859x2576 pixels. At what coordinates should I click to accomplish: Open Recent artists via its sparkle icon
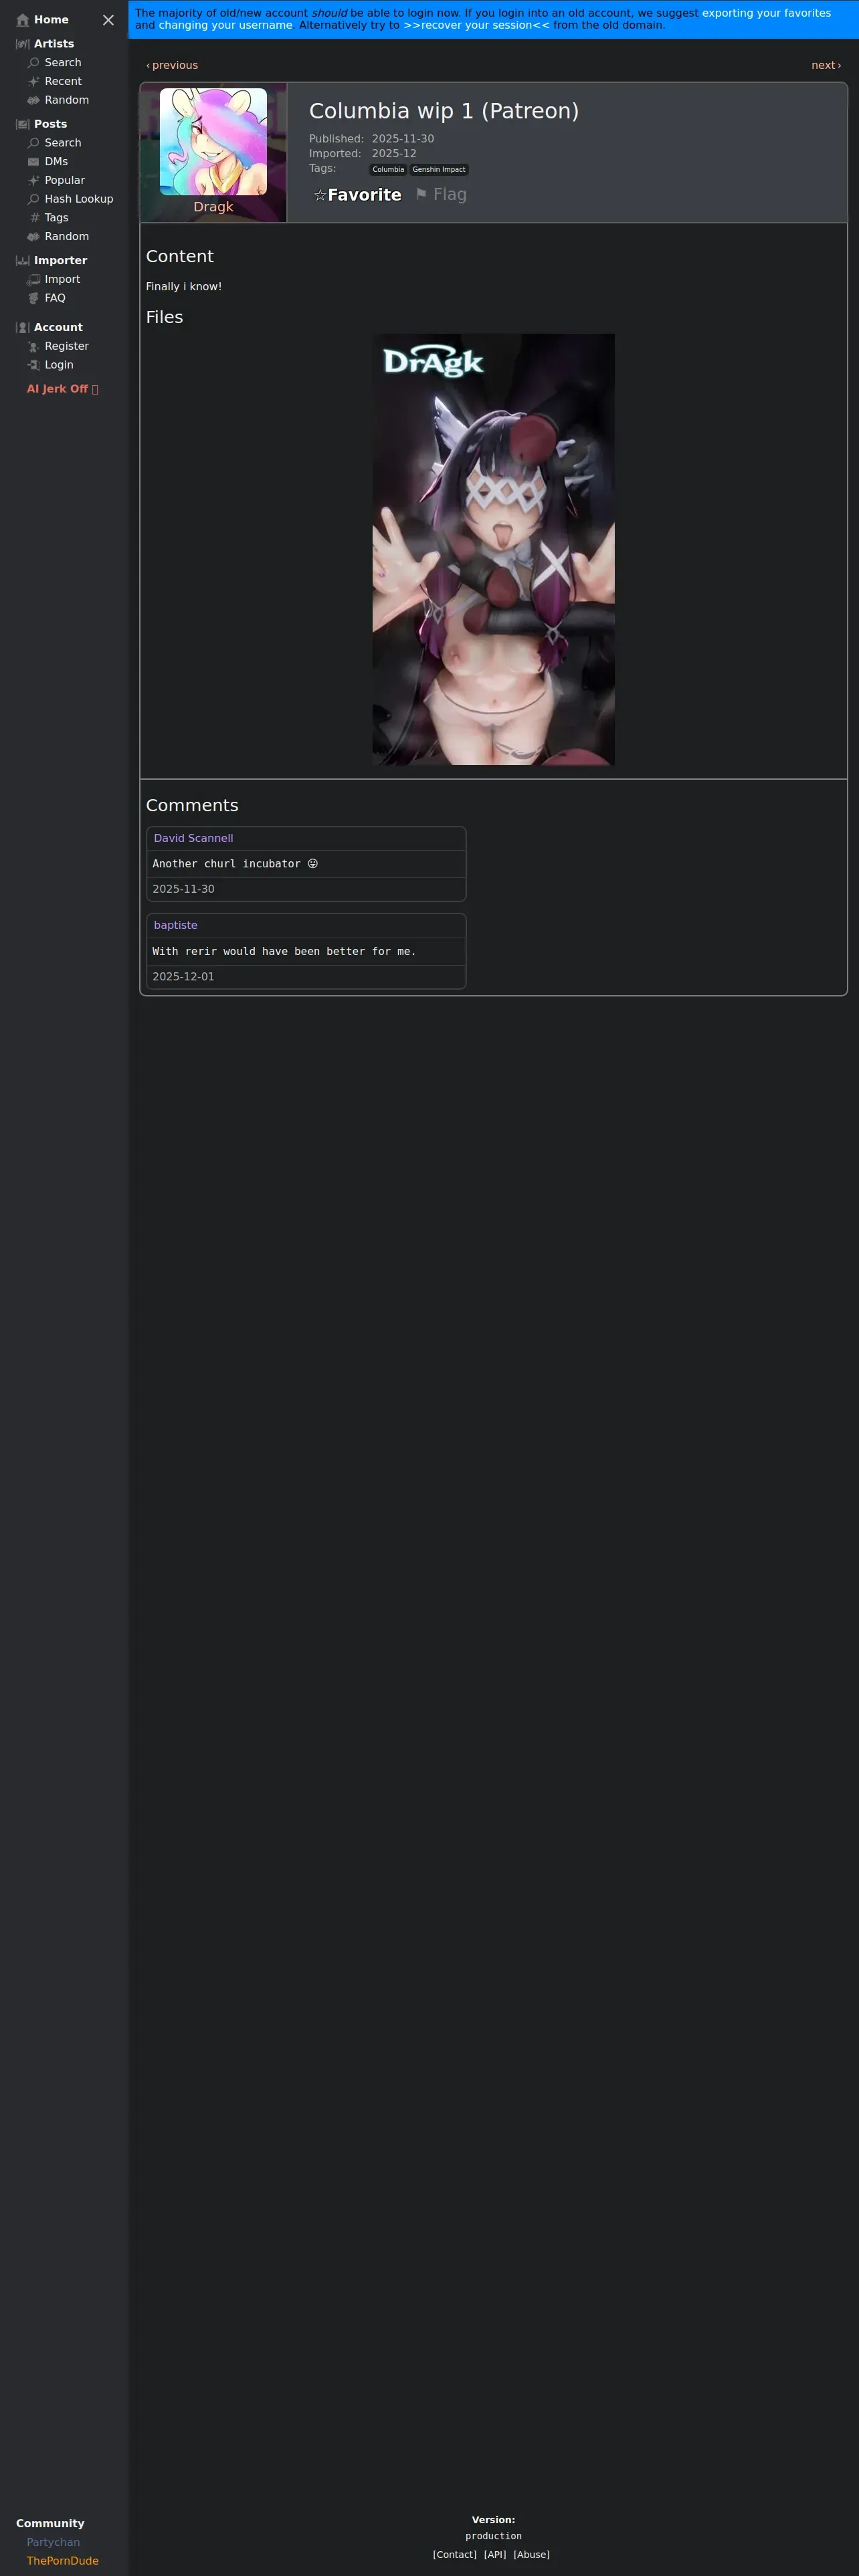(x=33, y=82)
